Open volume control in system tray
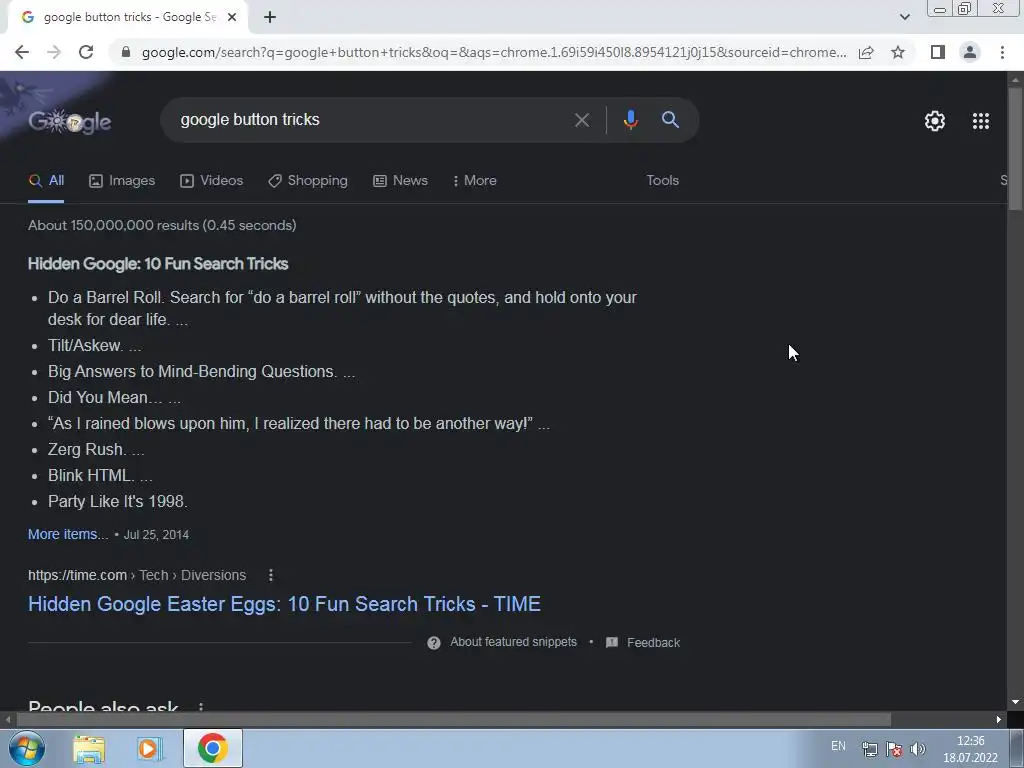The height and width of the screenshot is (768, 1024). coord(918,750)
